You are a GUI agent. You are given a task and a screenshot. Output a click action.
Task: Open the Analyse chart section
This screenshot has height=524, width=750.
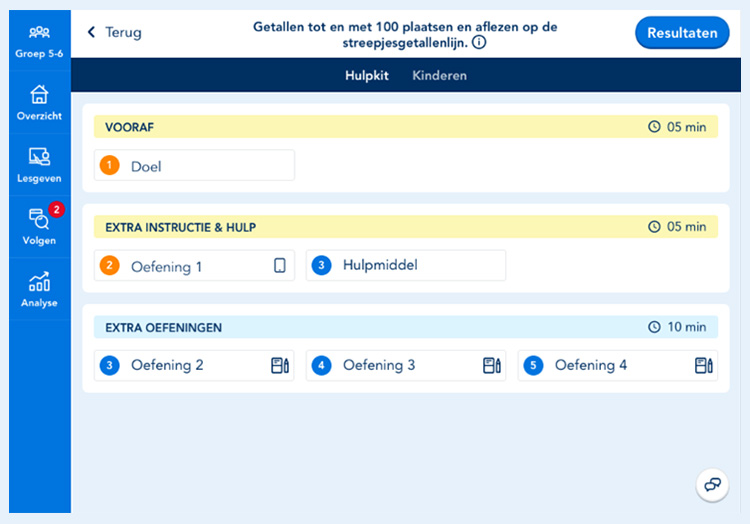point(39,289)
